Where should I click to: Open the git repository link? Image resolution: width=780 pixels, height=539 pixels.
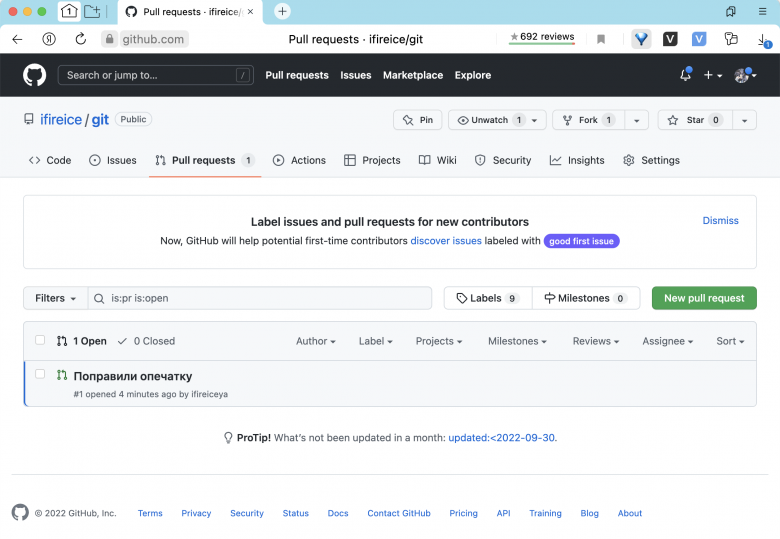(100, 120)
